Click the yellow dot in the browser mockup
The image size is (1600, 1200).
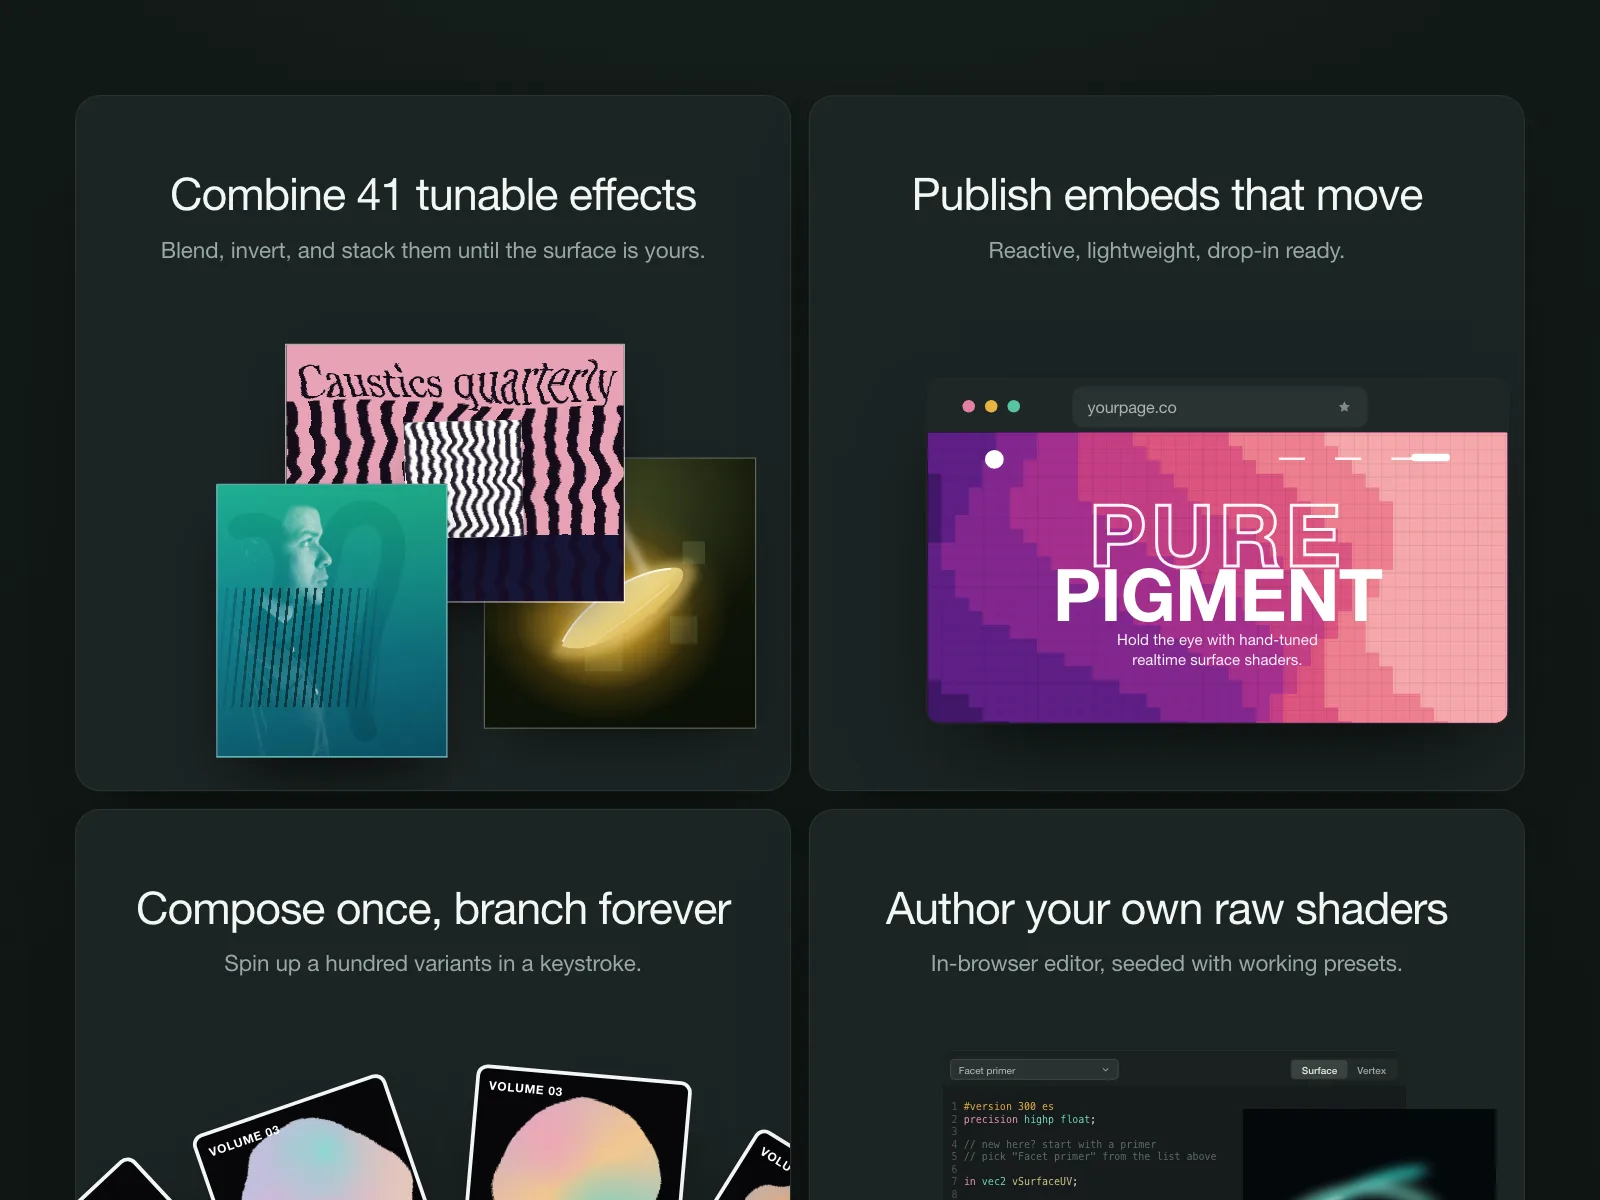(991, 406)
